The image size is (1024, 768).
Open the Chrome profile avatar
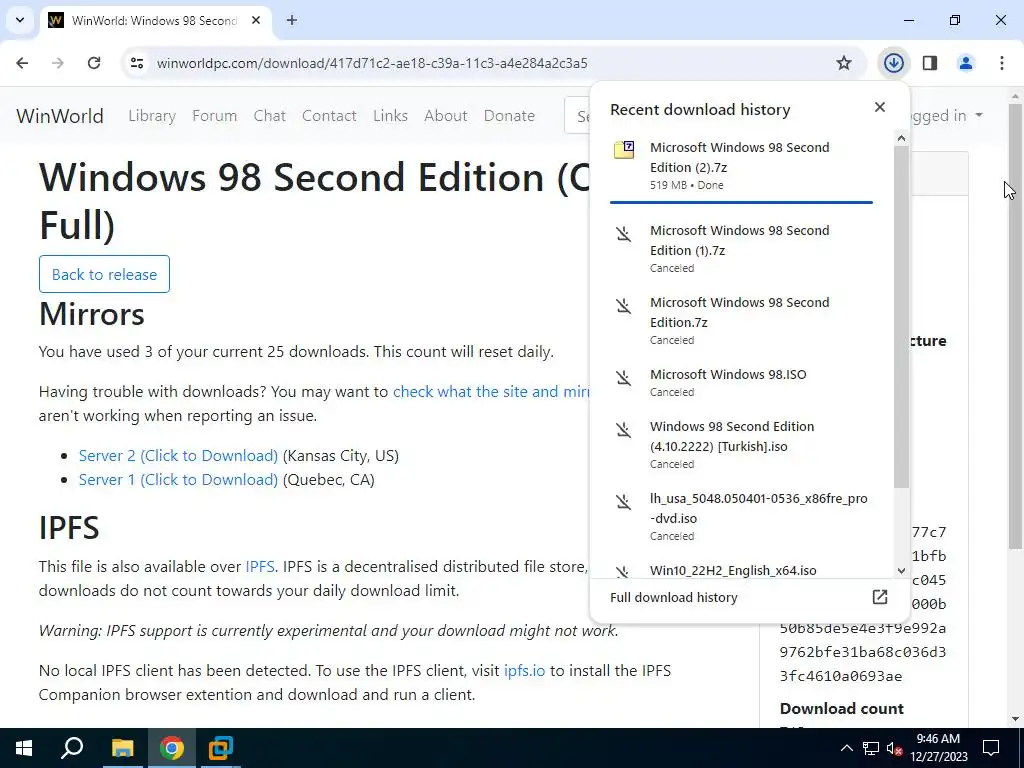tap(966, 63)
